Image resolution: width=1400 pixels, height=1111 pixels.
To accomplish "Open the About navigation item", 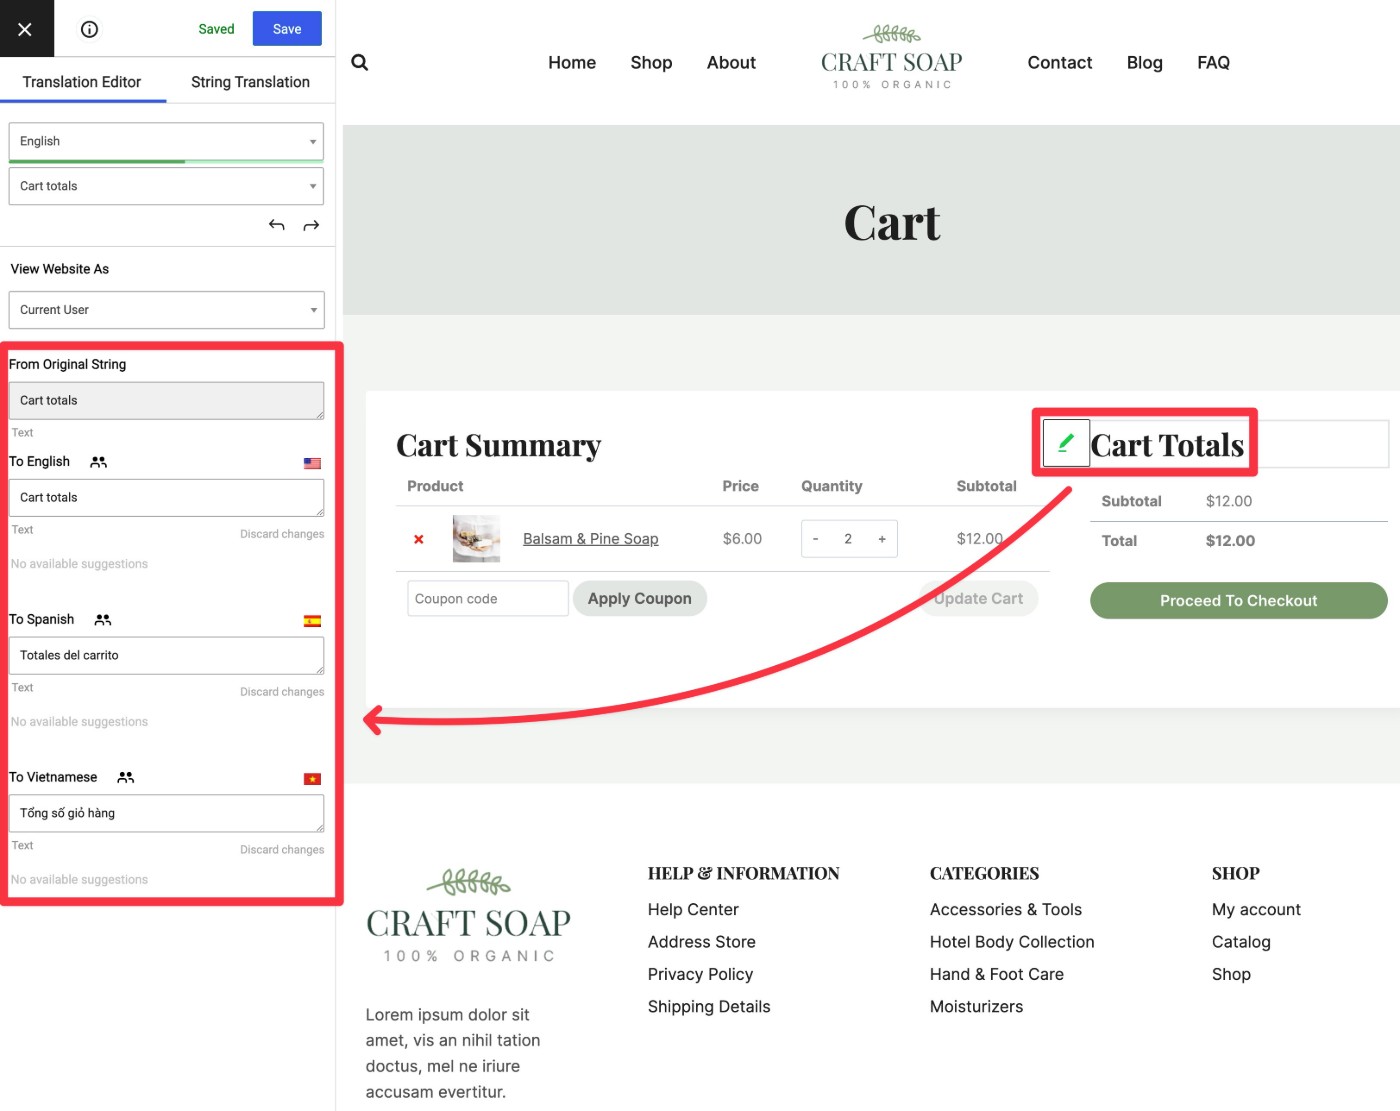I will click(731, 62).
